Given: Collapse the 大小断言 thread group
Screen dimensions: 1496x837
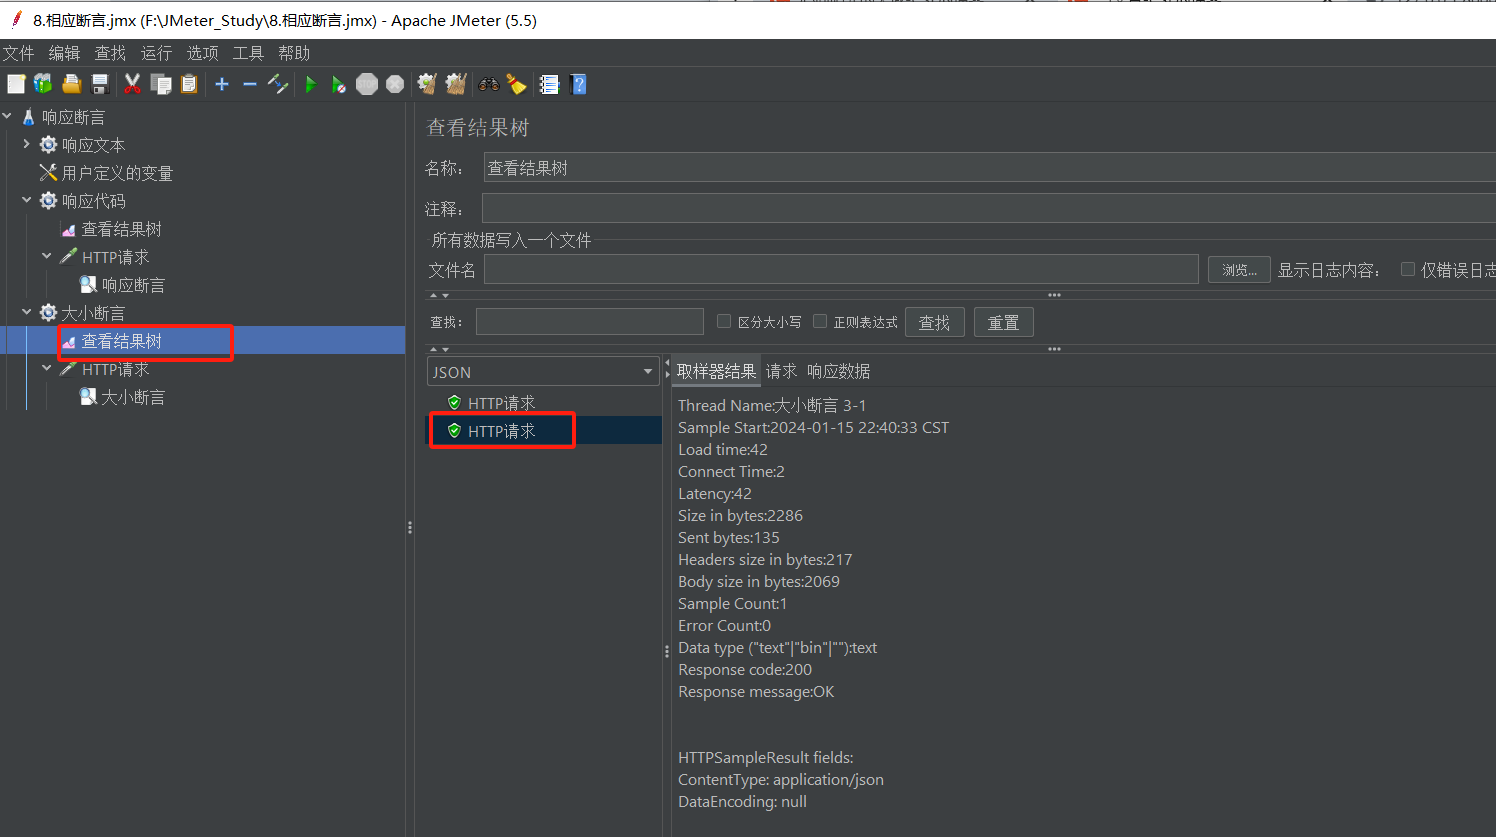Looking at the screenshot, I should click(27, 312).
